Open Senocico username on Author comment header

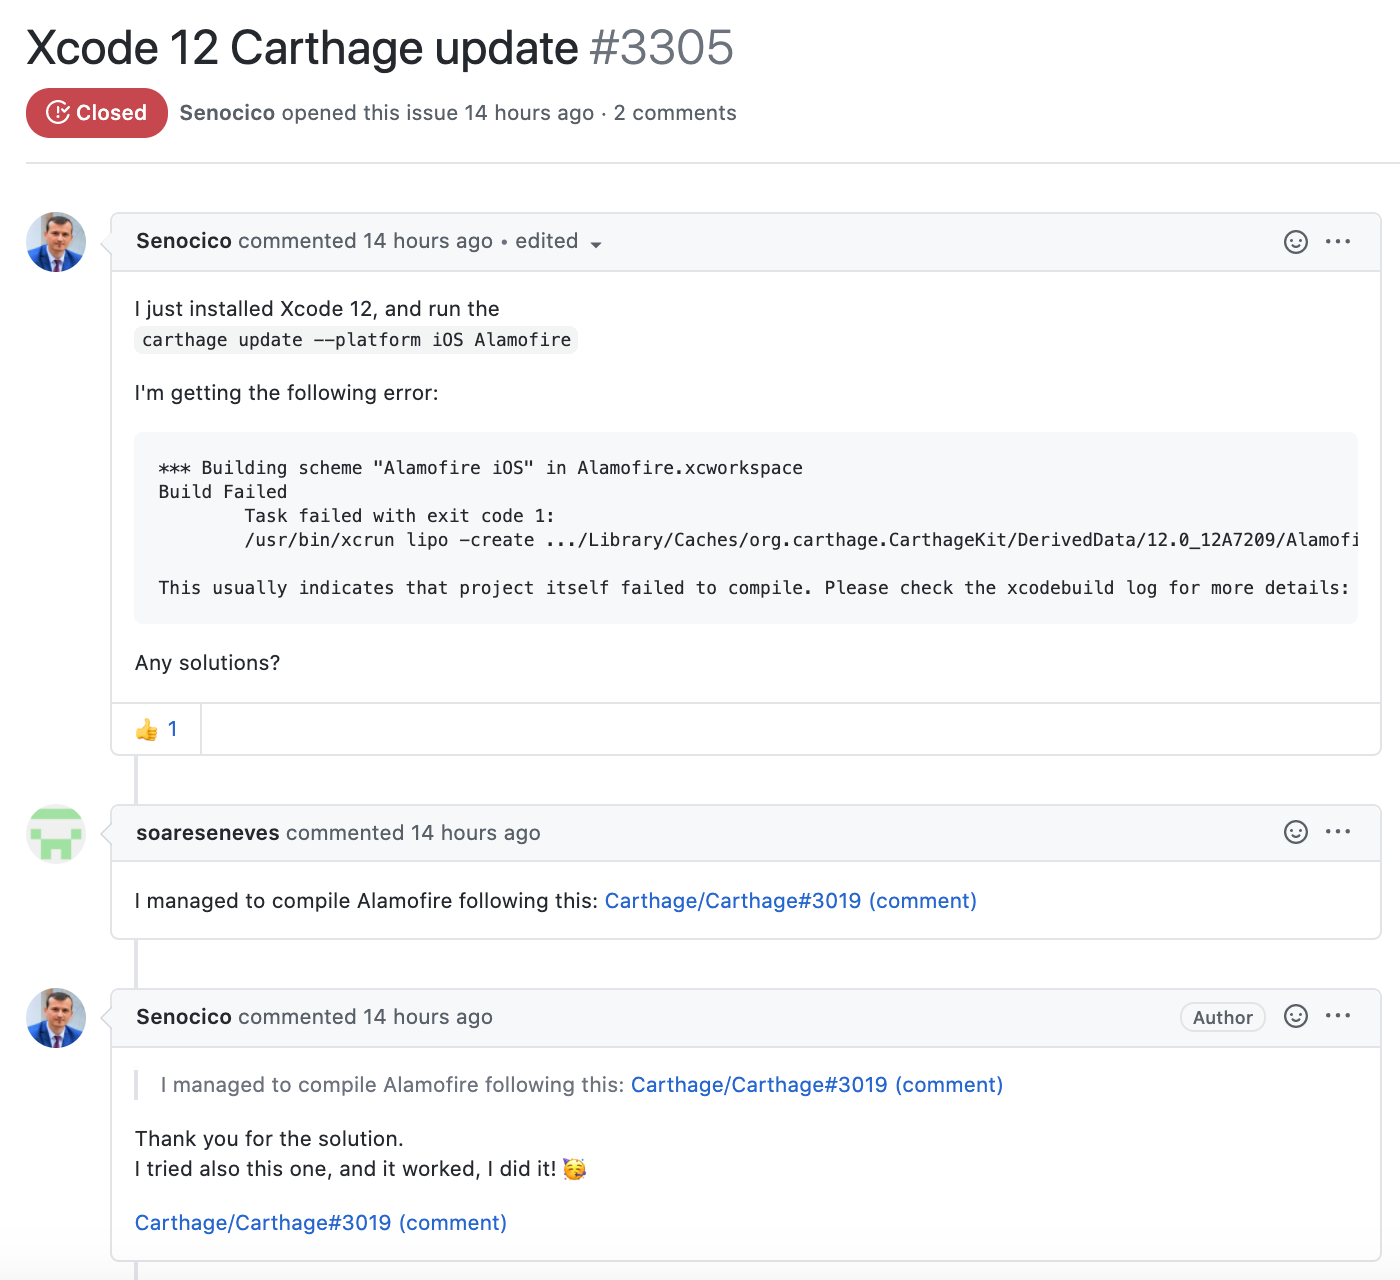[184, 1017]
